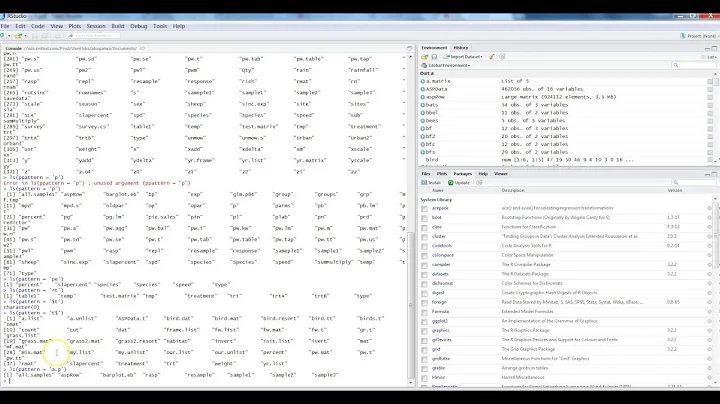Click the Save workspace icon in Environment pane
The width and height of the screenshot is (720, 404).
[434, 57]
